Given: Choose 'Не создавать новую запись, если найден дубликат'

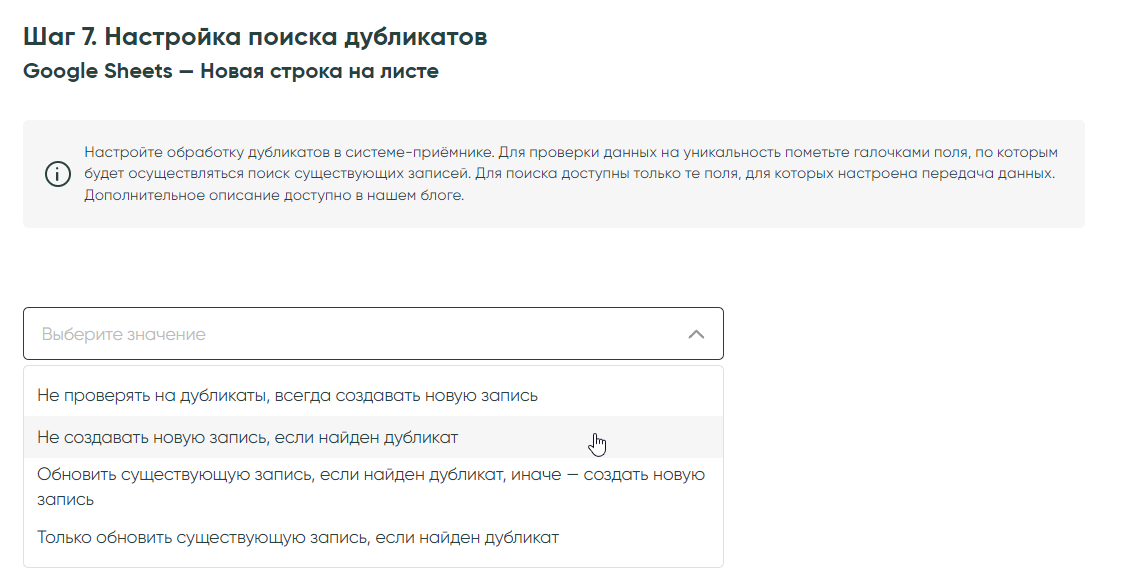Looking at the screenshot, I should click(247, 437).
